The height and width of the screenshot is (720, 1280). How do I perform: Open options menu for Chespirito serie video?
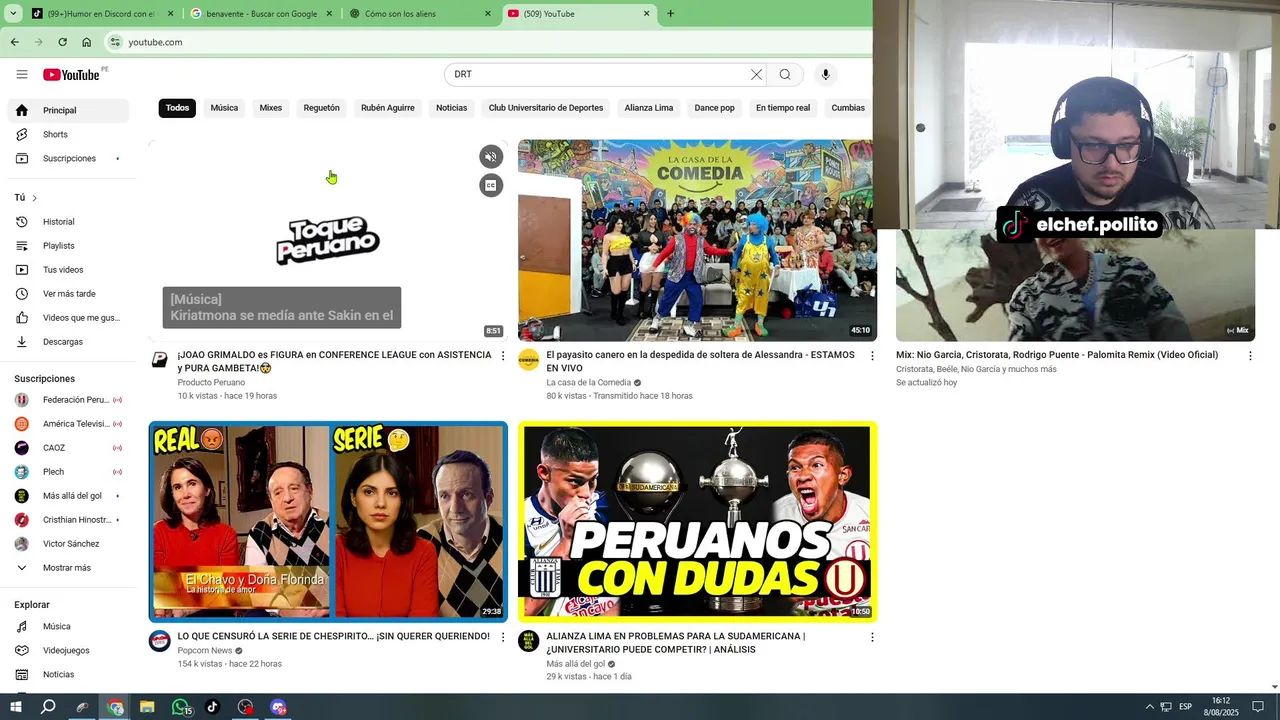[503, 637]
